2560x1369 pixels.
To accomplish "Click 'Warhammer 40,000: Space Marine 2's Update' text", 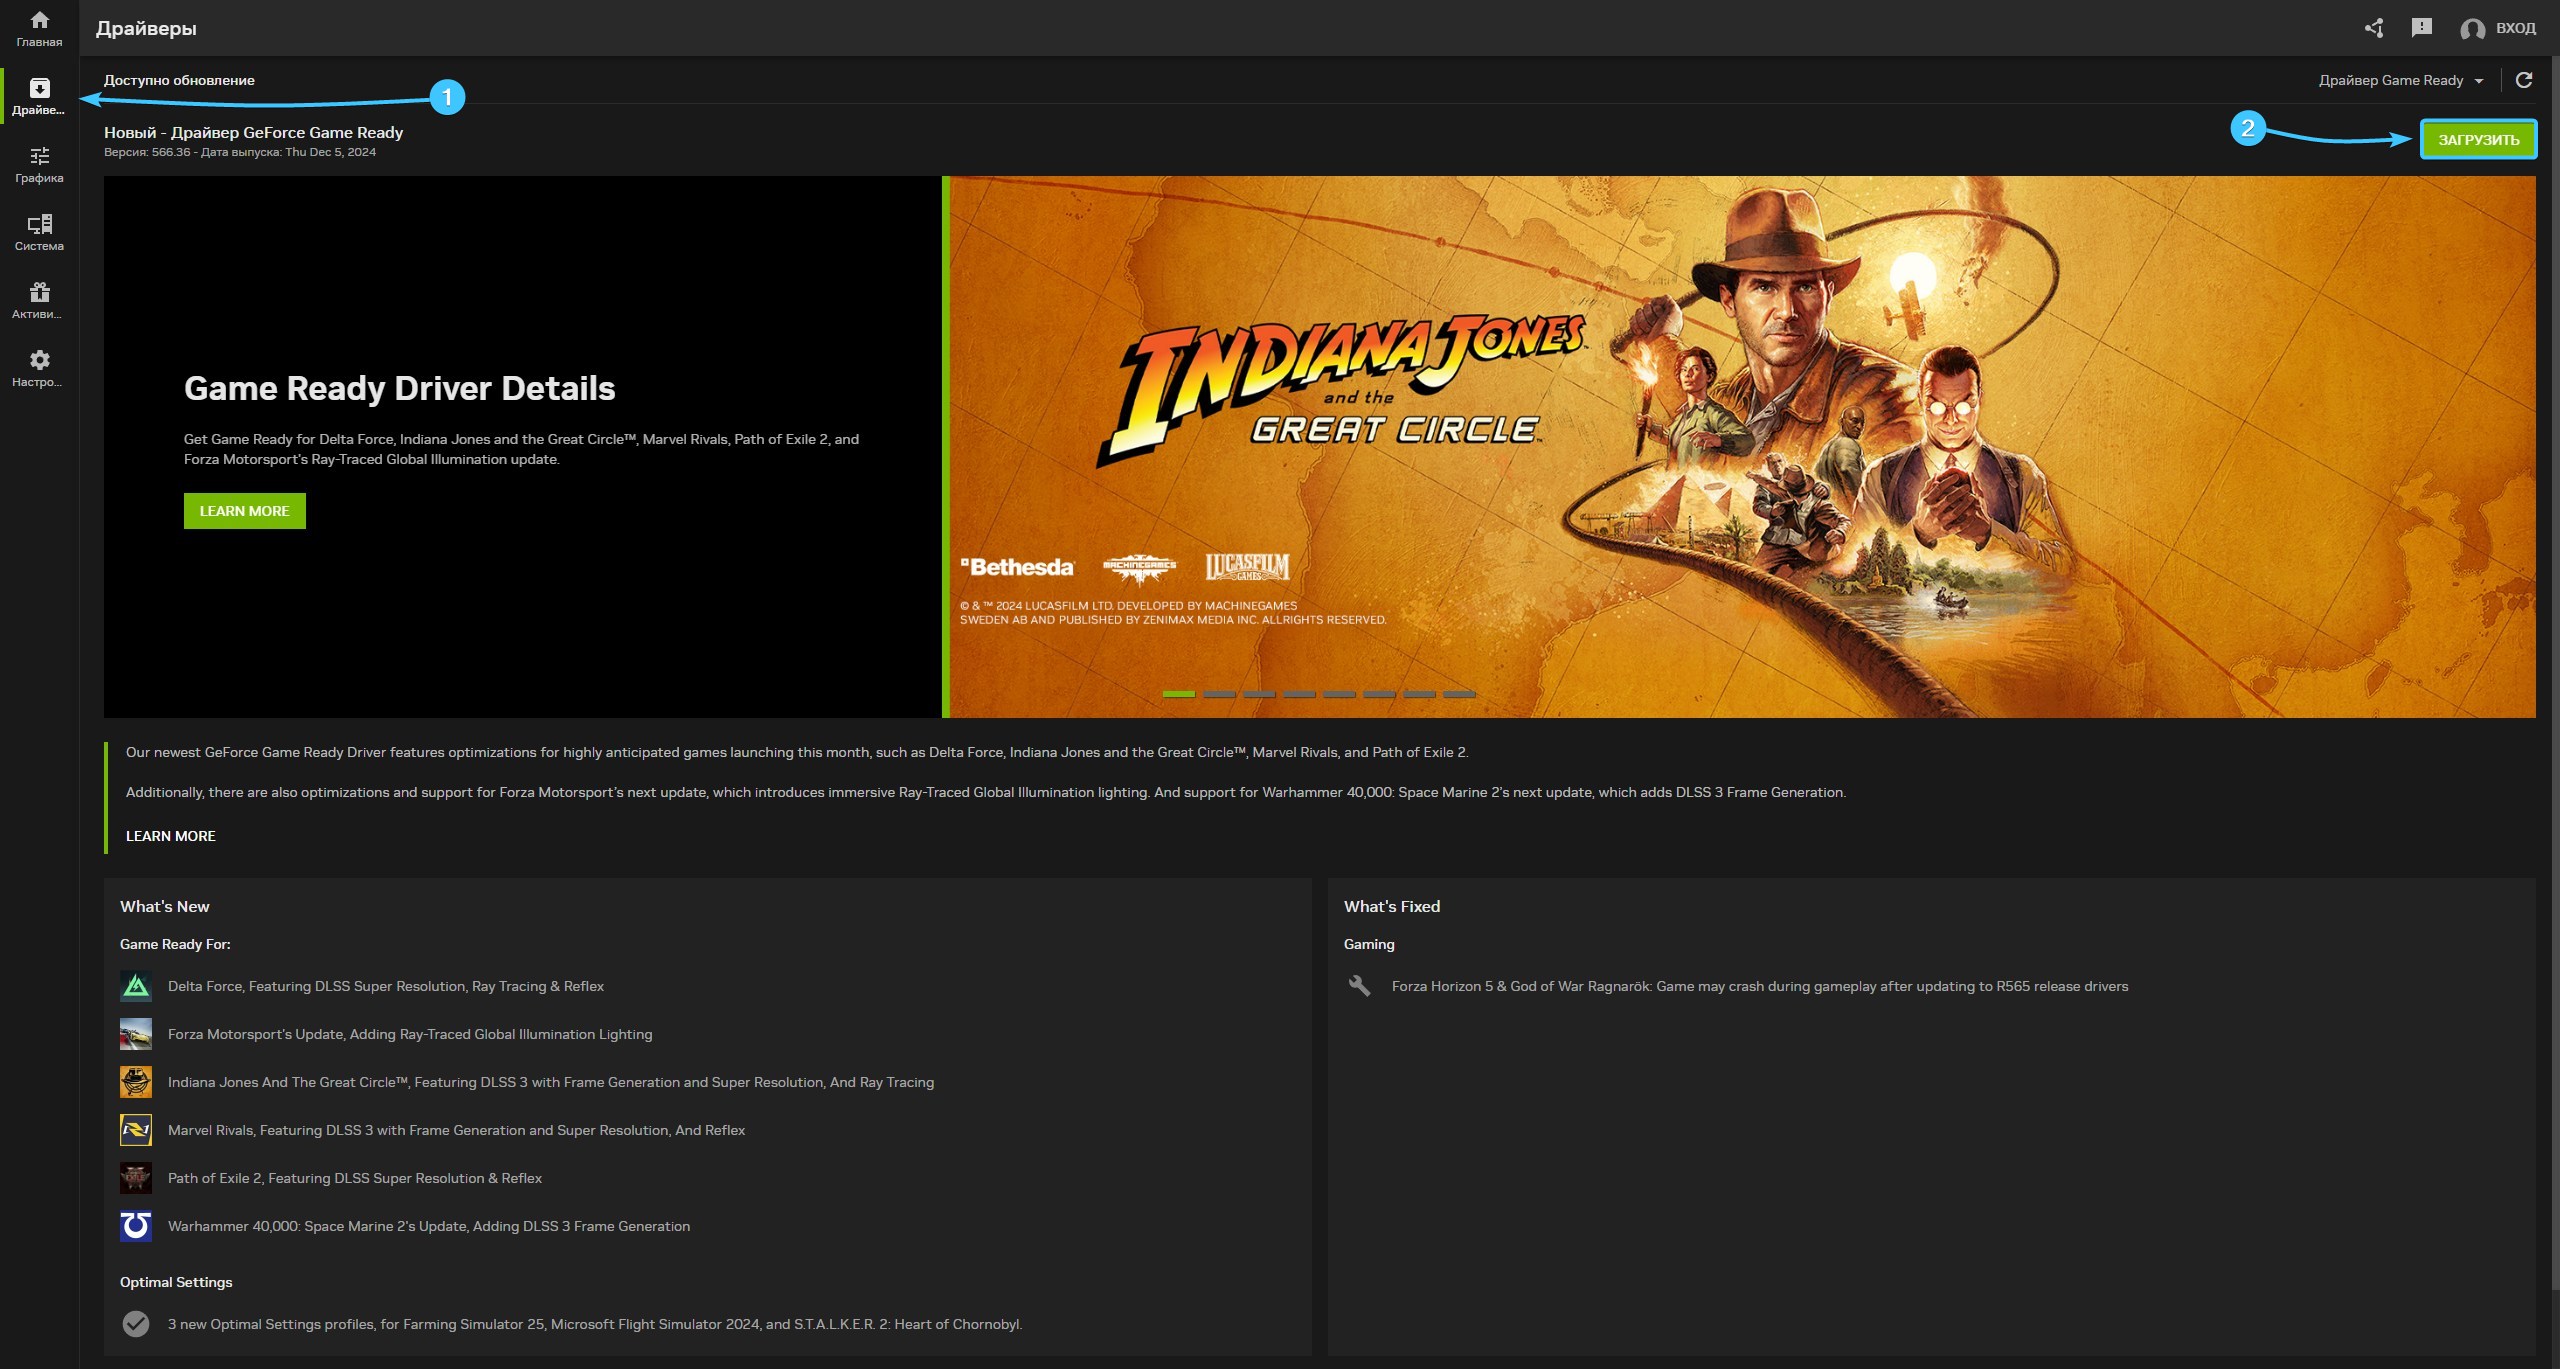I will [x=429, y=1226].
